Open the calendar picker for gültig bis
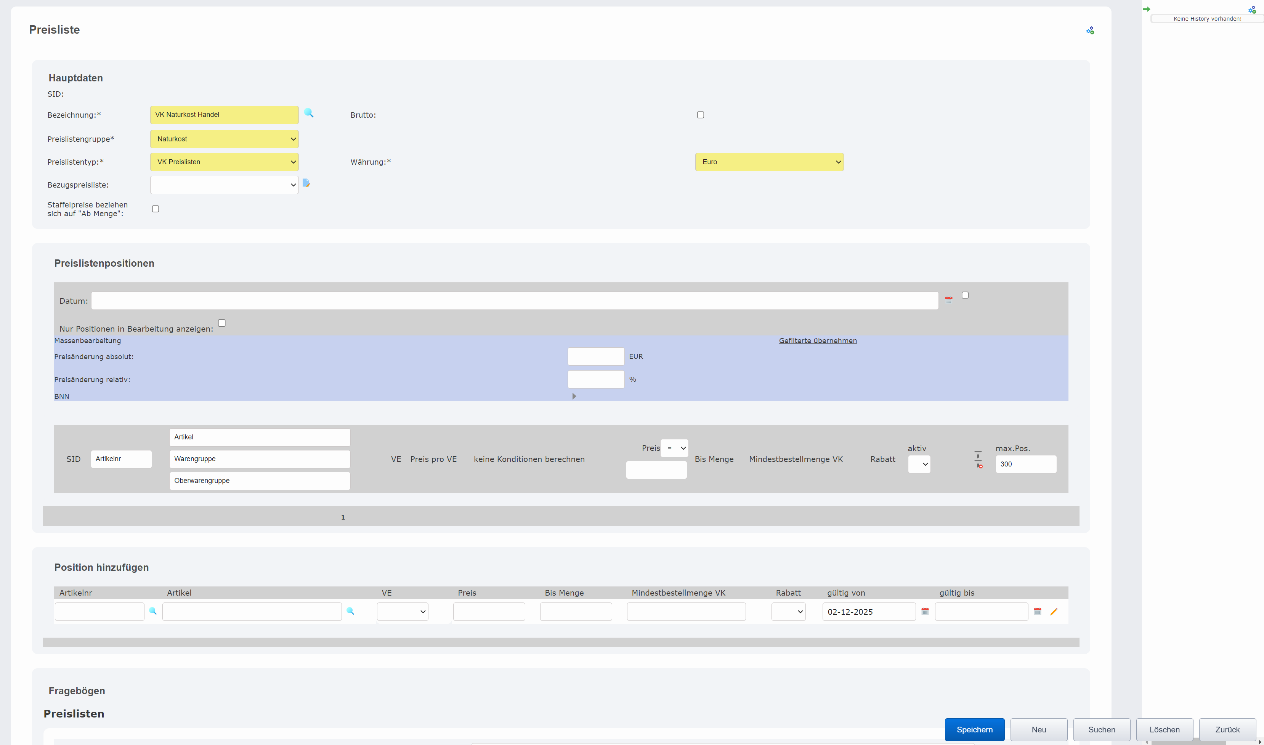1264x745 pixels. [x=1037, y=610]
